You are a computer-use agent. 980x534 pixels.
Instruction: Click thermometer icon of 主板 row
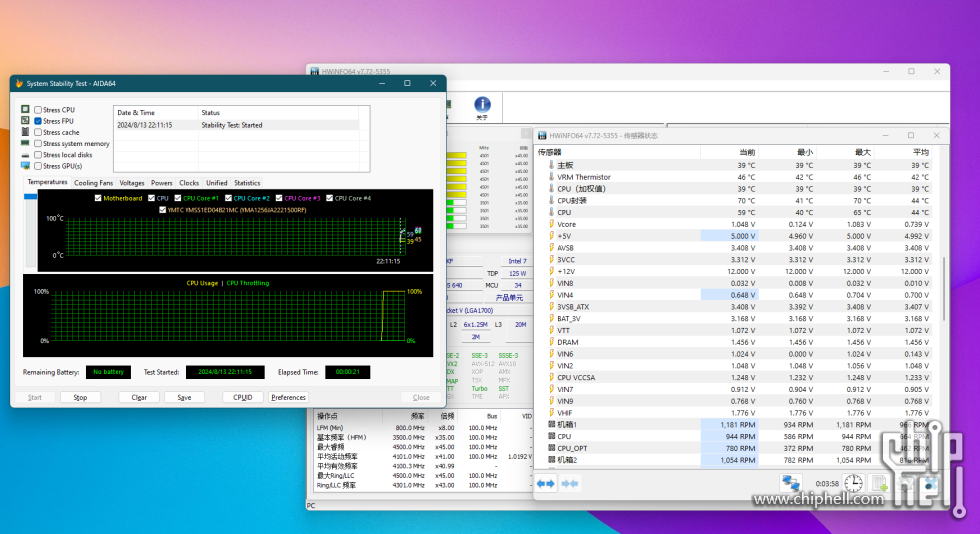(551, 165)
